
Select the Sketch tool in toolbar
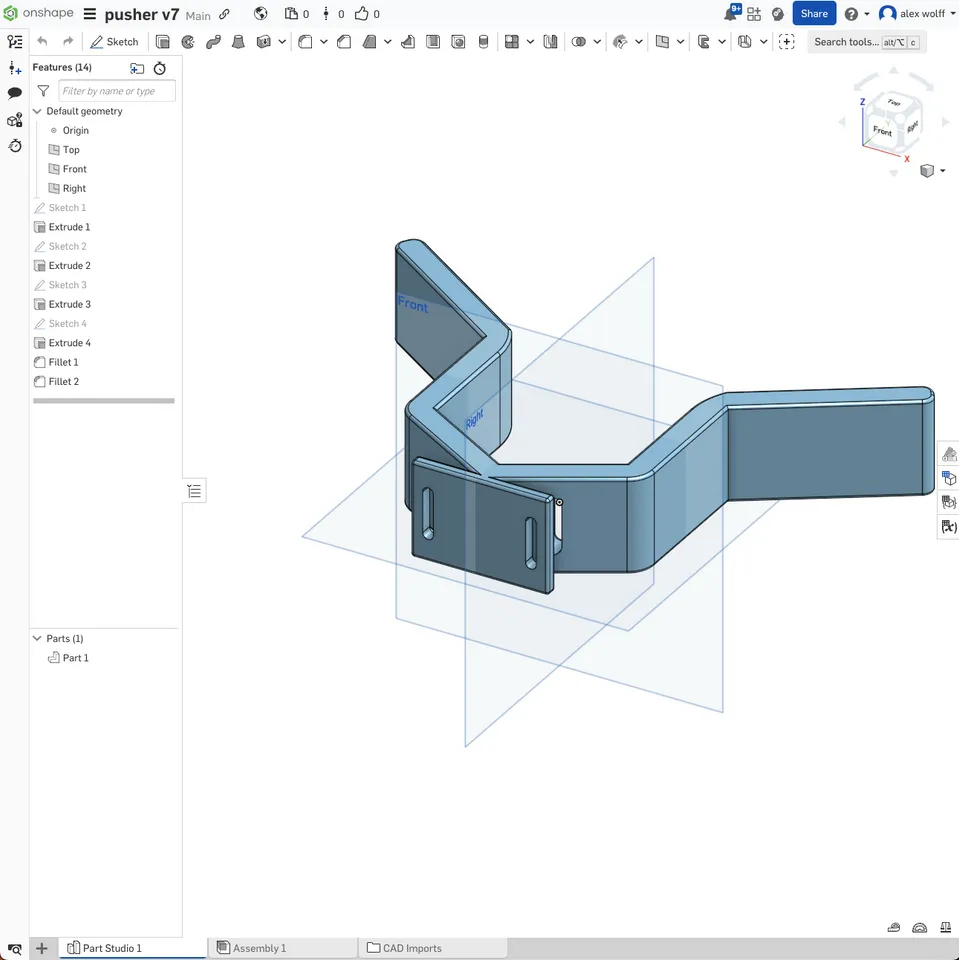[x=114, y=42]
